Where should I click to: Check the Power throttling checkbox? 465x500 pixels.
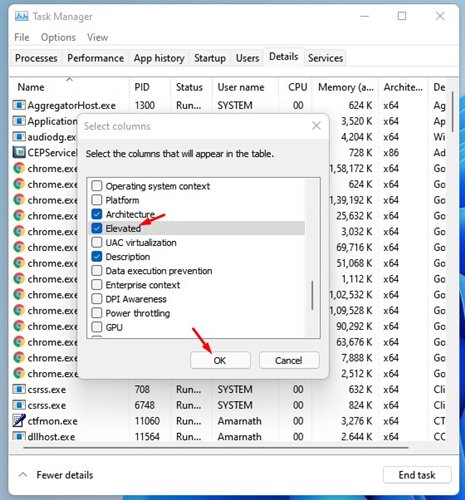[97, 313]
